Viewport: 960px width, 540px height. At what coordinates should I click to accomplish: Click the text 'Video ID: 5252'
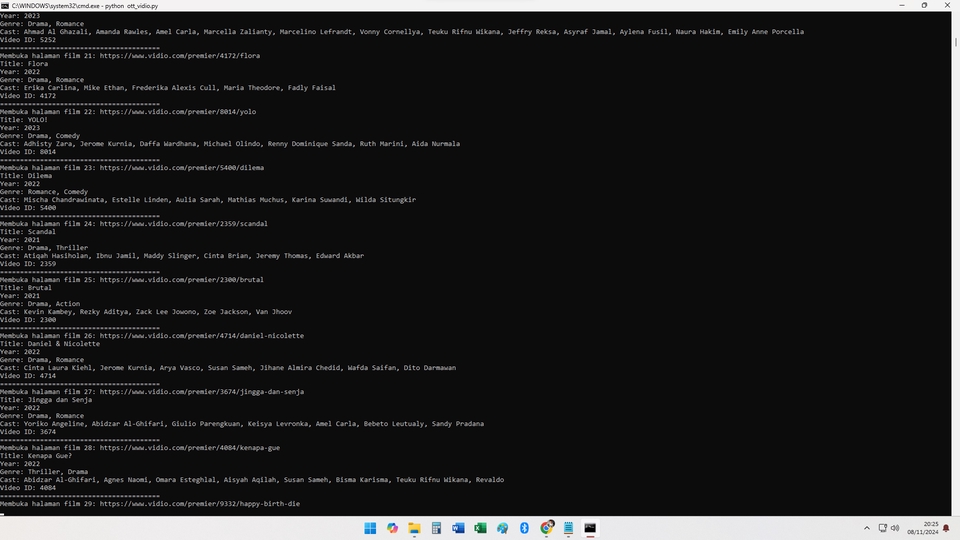click(x=28, y=40)
